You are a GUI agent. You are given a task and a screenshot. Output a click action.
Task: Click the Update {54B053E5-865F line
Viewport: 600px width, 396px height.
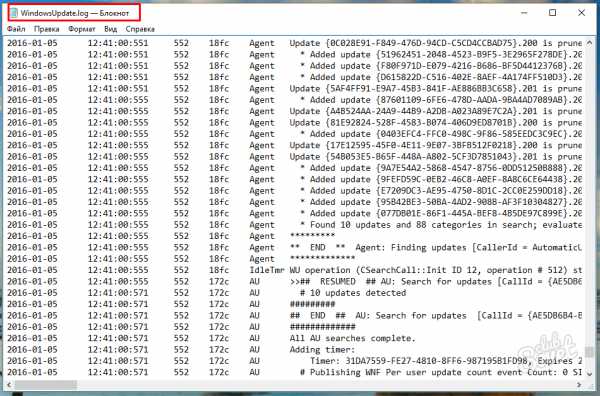pyautogui.click(x=294, y=157)
